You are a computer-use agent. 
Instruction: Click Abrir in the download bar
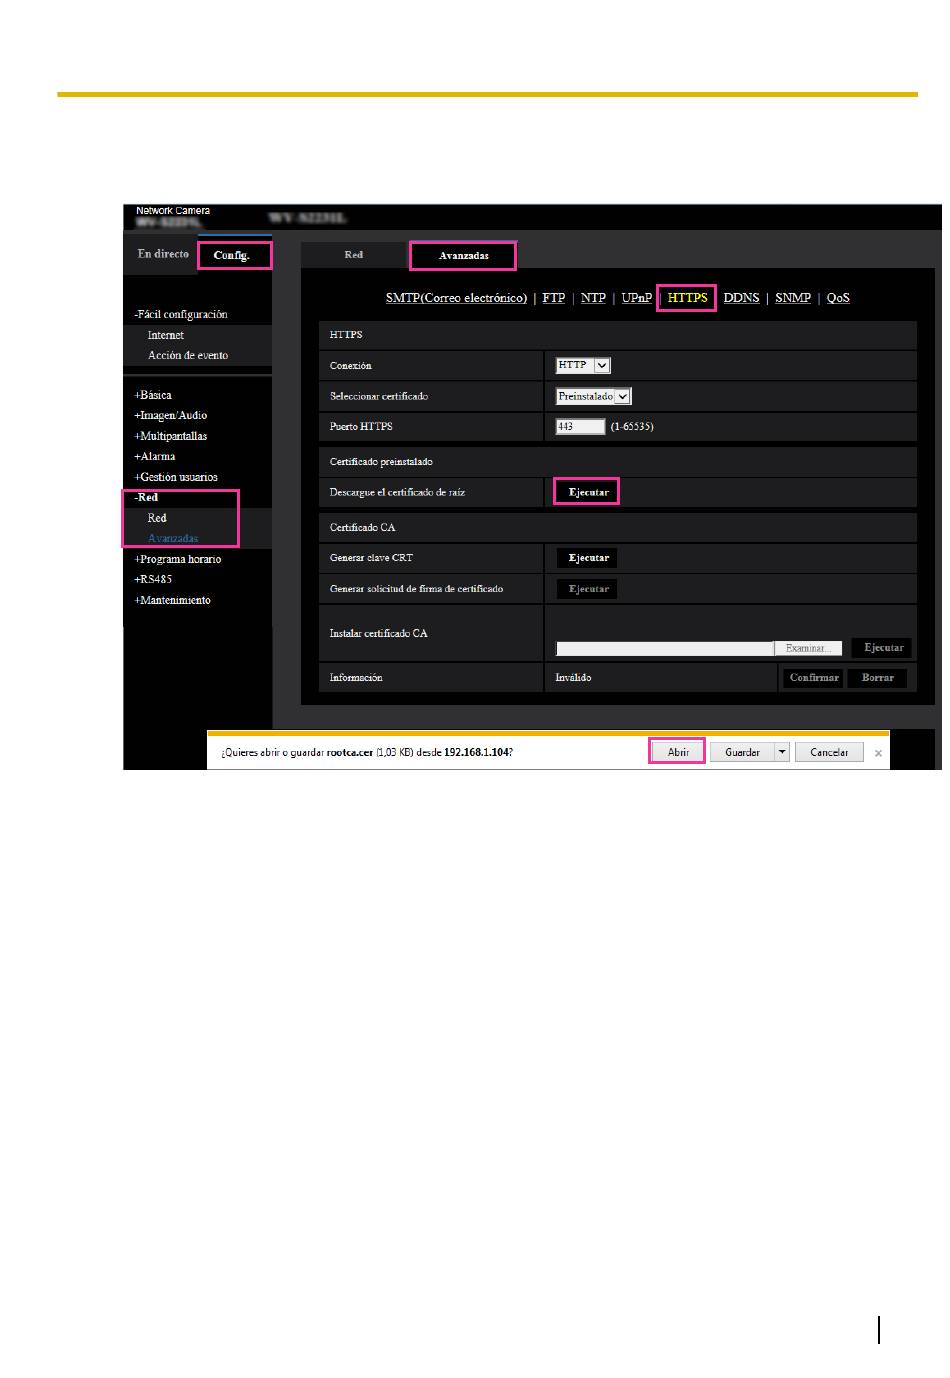coord(678,752)
